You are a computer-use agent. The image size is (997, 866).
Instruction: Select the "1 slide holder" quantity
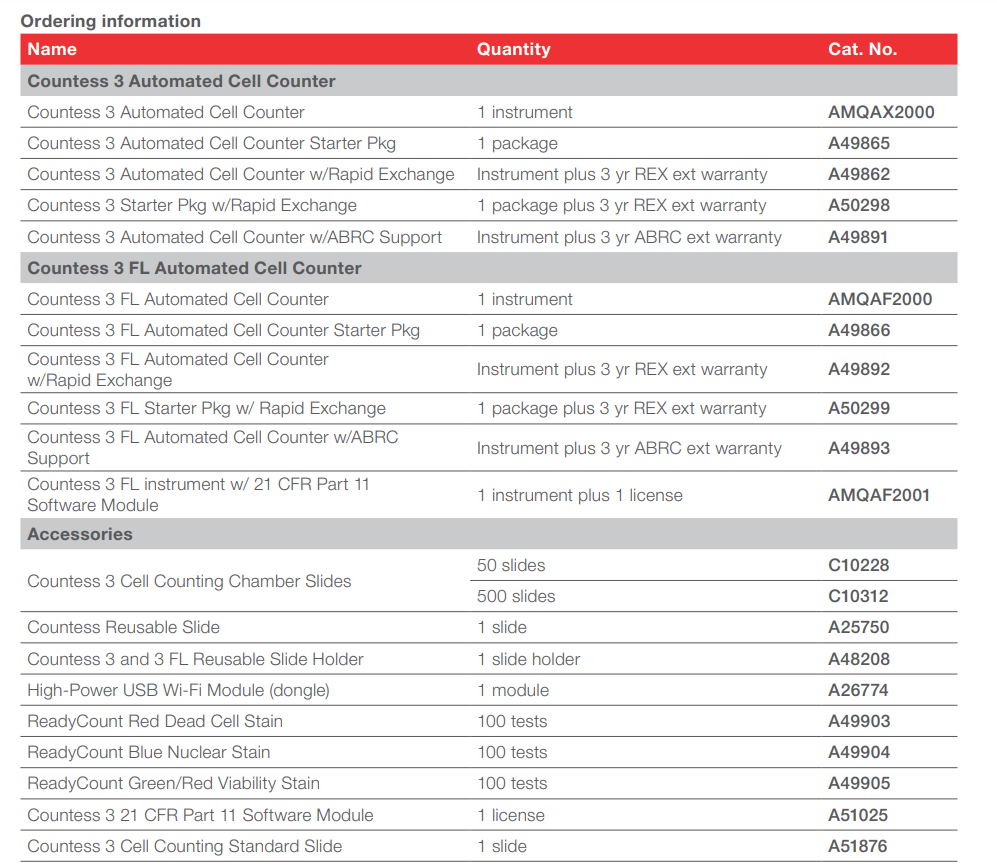pos(529,659)
